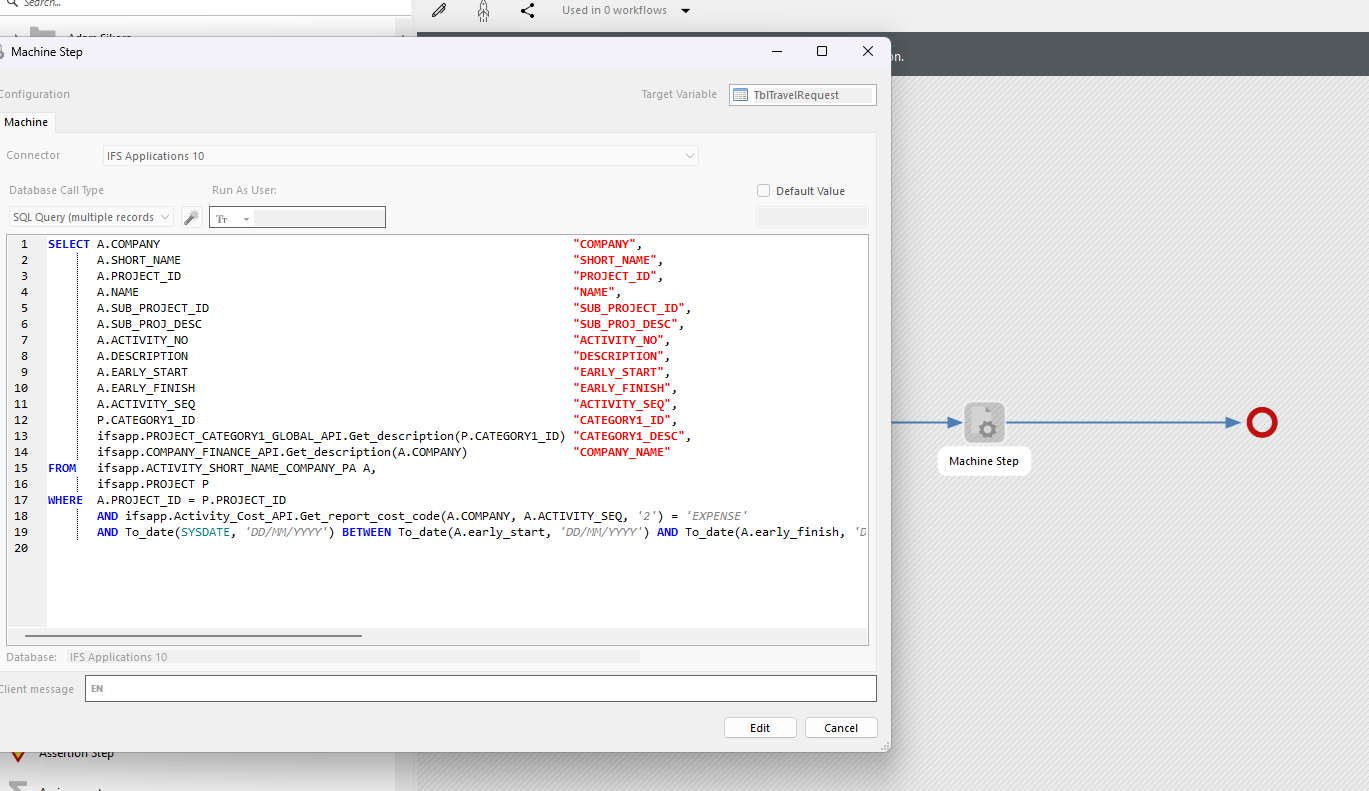
Task: Close the Machine Step dialog
Action: coord(868,51)
